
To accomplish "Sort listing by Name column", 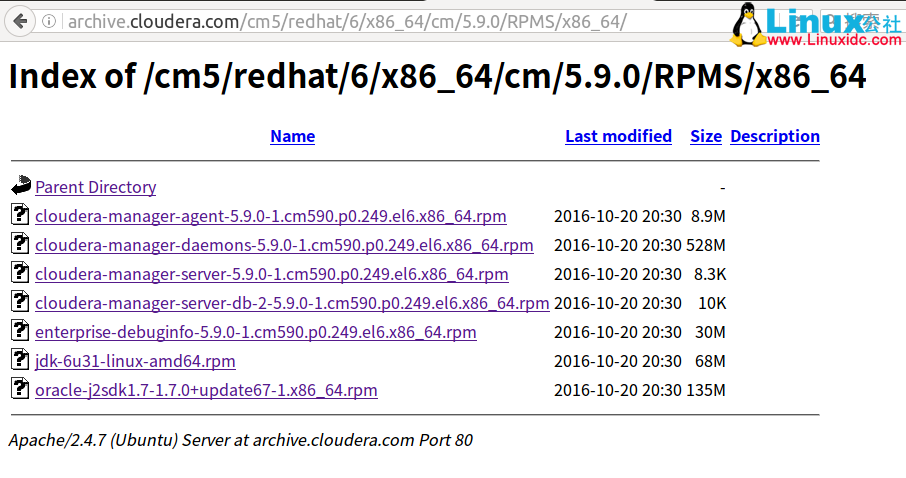I will 292,136.
